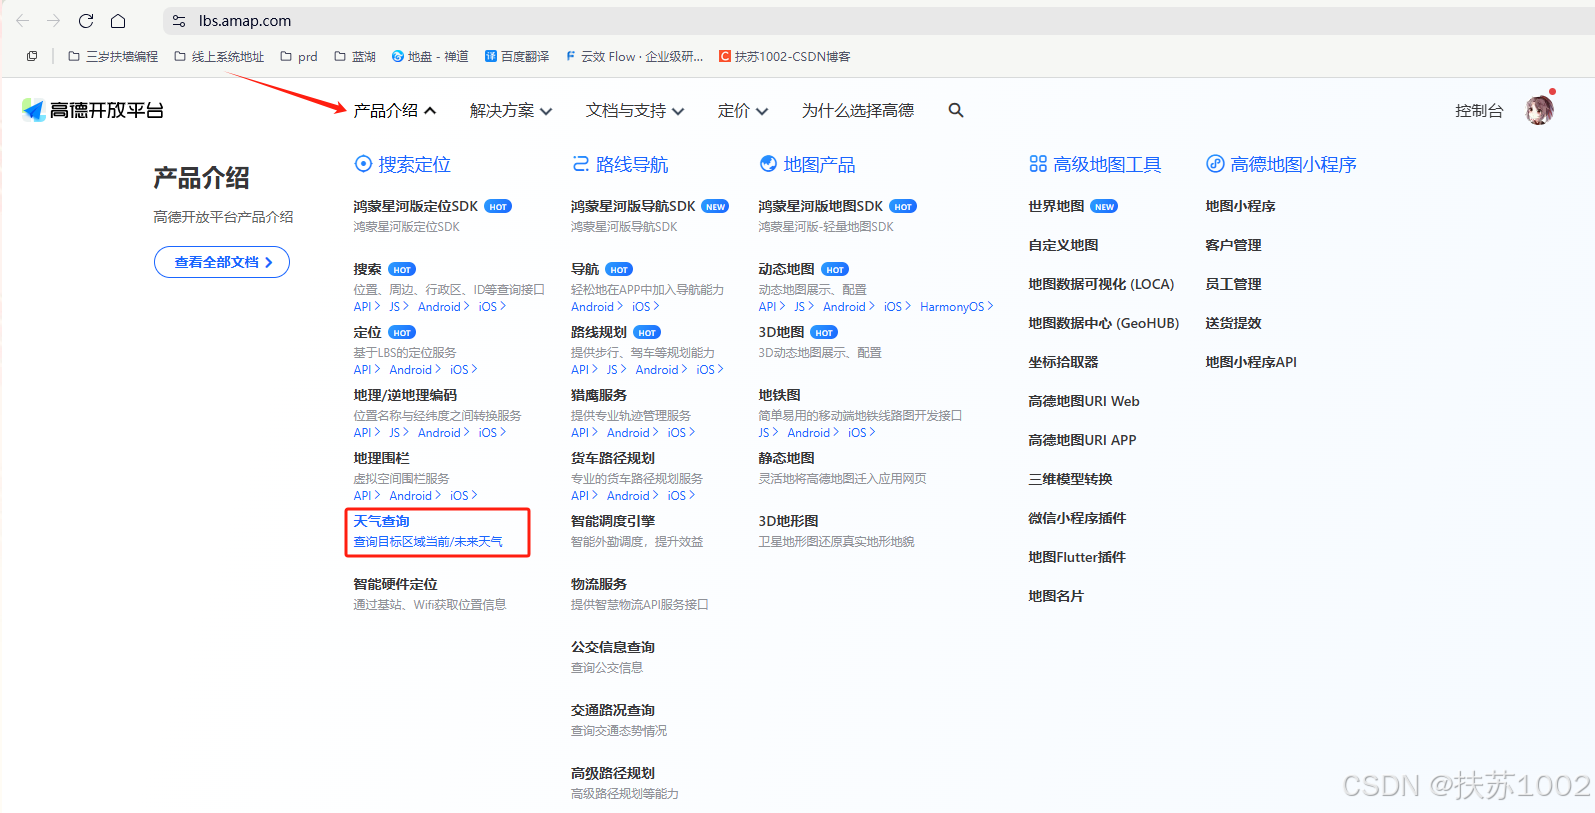The height and width of the screenshot is (813, 1595).
Task: Open the 百度翻译 bookmark
Action: click(517, 57)
